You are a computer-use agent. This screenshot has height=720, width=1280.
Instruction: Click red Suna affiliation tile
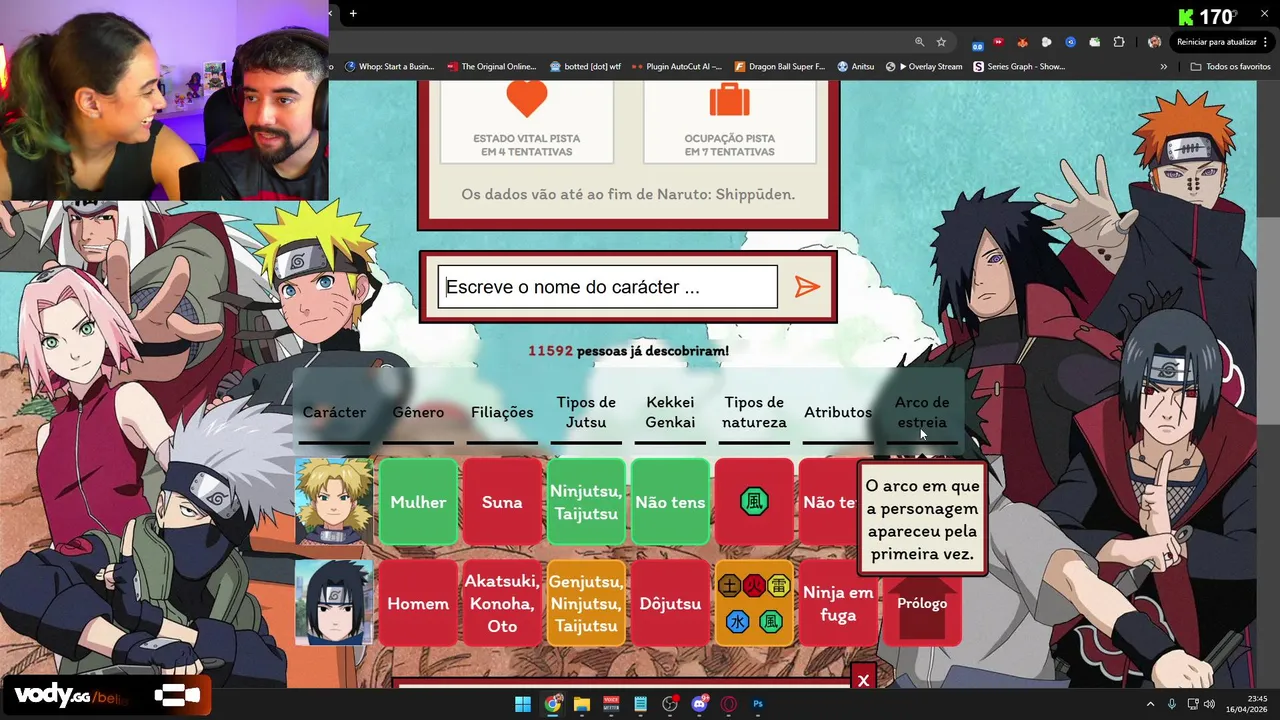502,502
